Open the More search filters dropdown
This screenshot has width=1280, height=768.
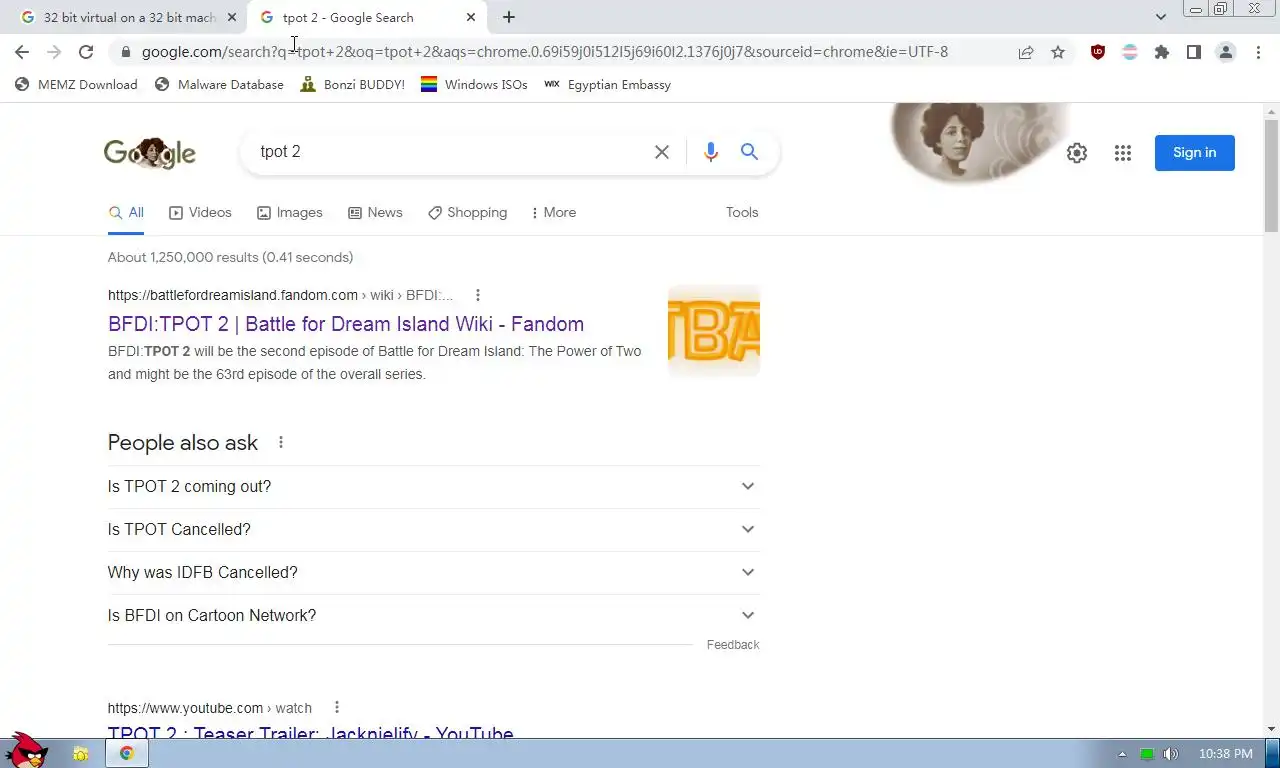click(x=553, y=212)
